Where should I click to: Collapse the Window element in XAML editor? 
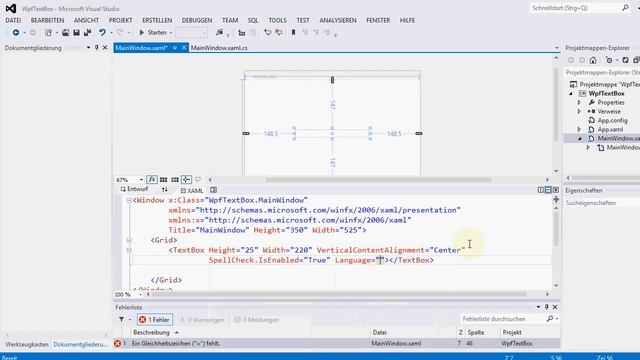tap(129, 200)
